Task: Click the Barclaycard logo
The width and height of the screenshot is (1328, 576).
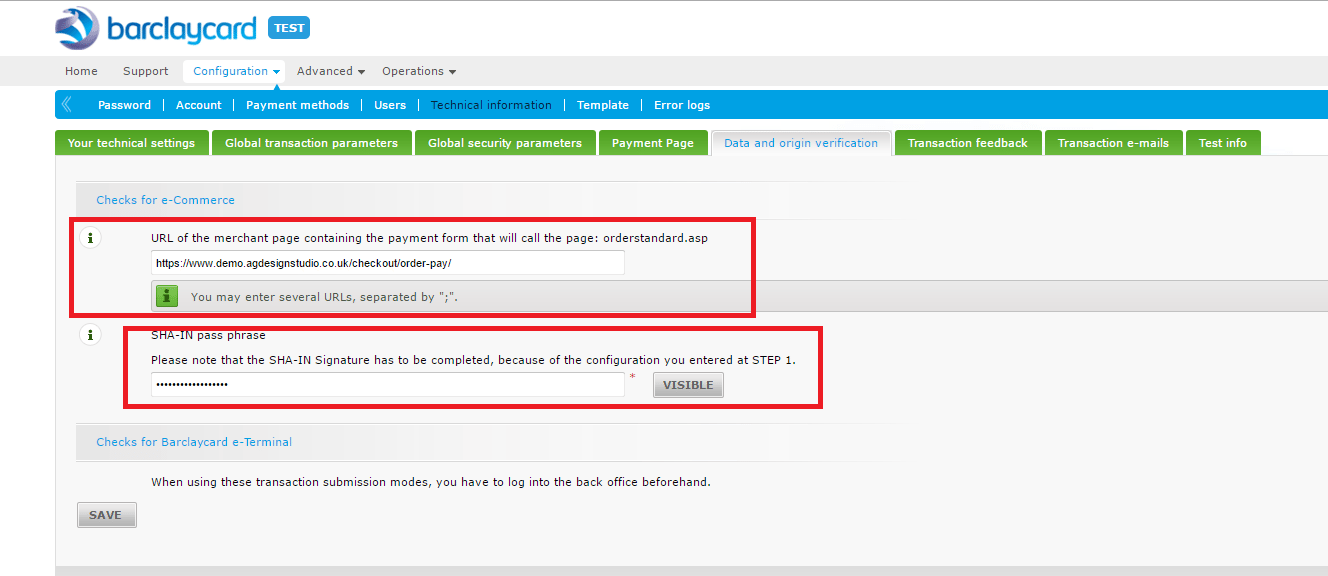Action: coord(156,28)
